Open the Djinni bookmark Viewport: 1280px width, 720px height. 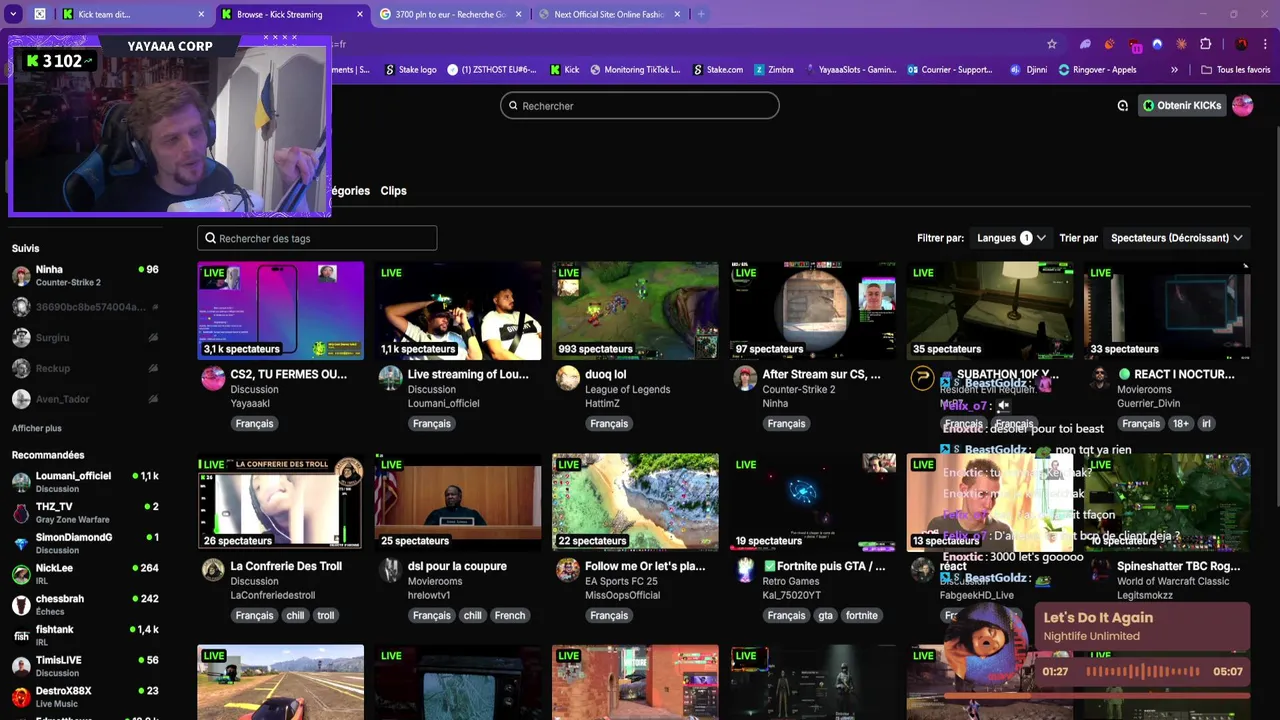[x=1029, y=70]
